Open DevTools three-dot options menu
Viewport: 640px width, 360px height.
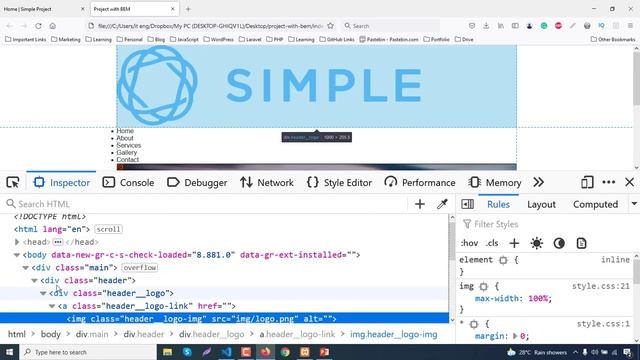pos(609,182)
